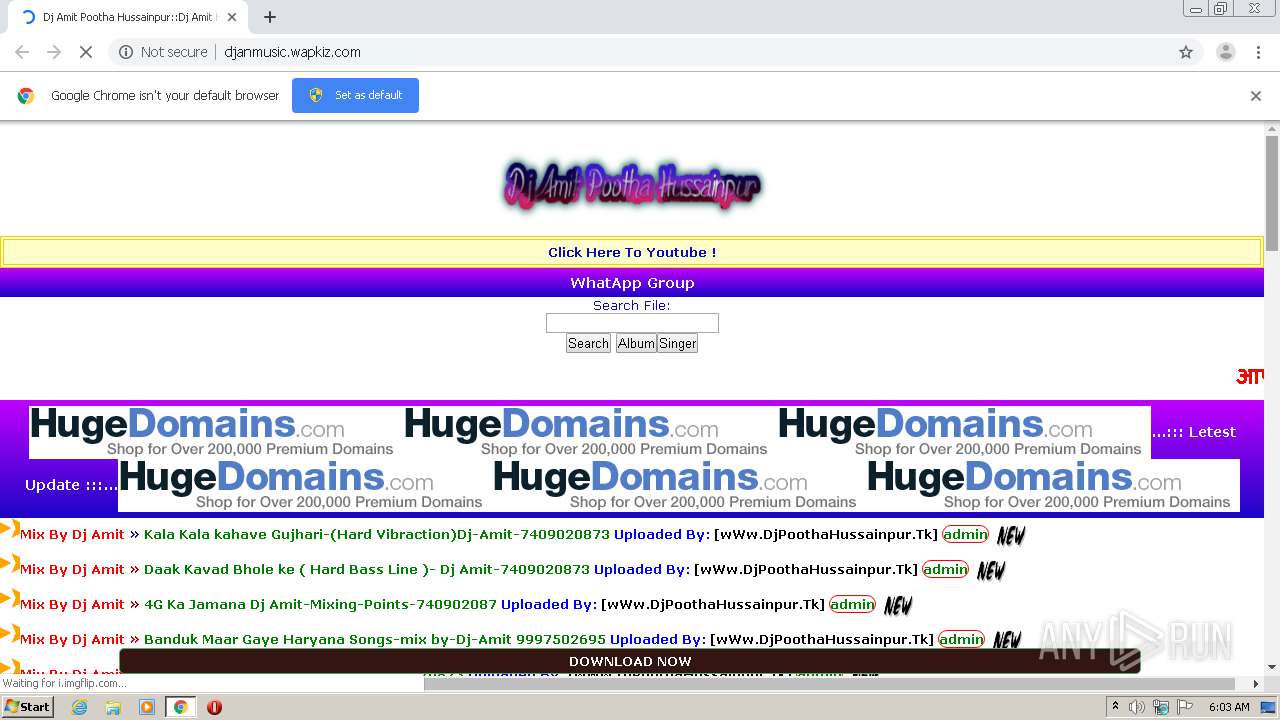Open a new tab with plus button
Image resolution: width=1280 pixels, height=720 pixels.
point(270,17)
